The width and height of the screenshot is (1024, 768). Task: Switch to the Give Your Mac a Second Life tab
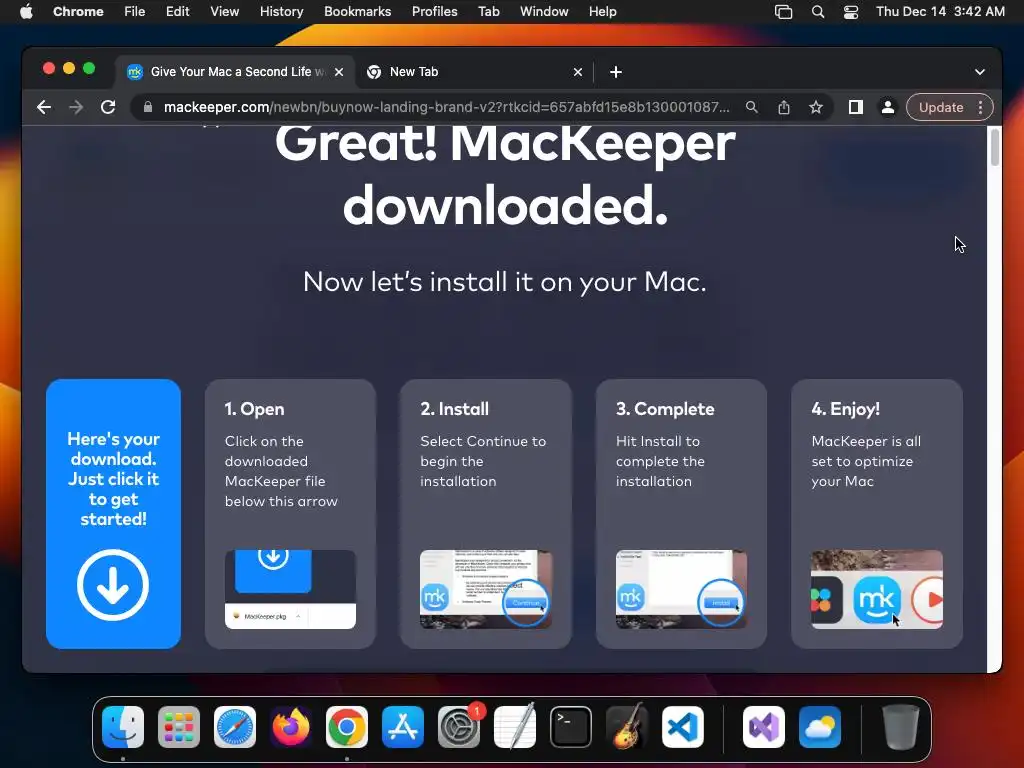point(235,71)
